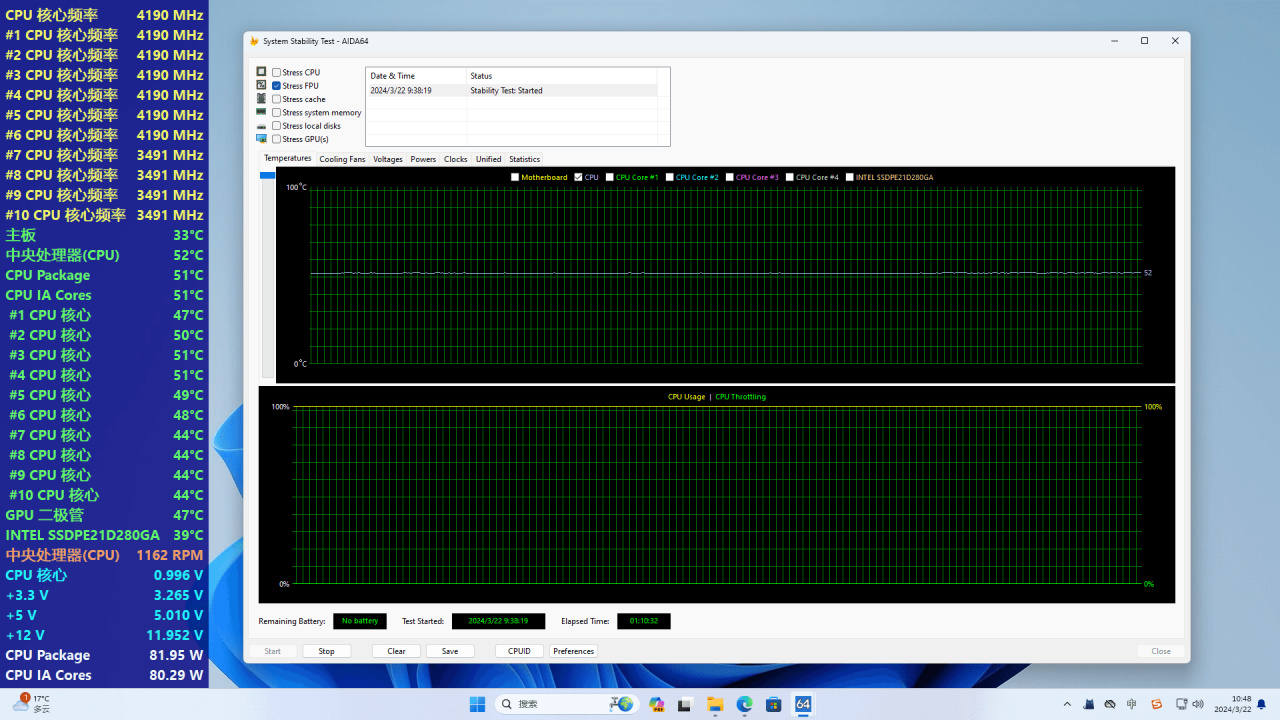
Task: Open Microsoft Store from the taskbar
Action: (x=774, y=704)
